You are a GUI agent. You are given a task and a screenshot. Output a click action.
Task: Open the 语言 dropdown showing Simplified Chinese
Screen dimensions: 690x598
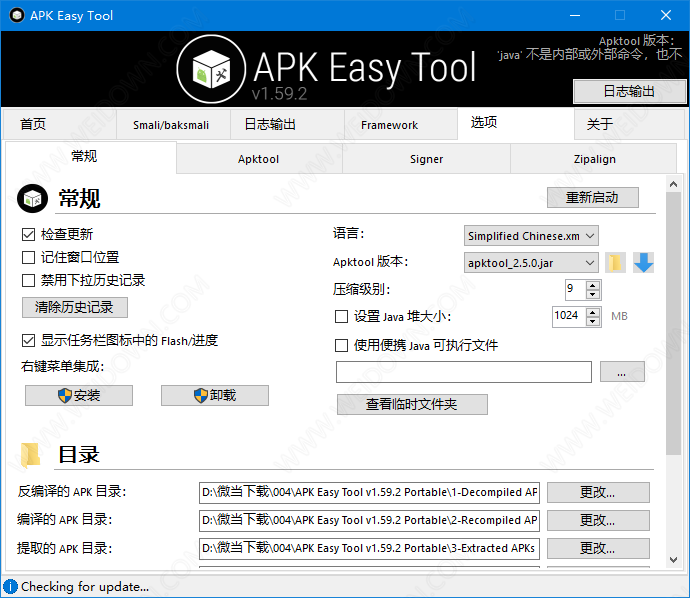[x=531, y=236]
